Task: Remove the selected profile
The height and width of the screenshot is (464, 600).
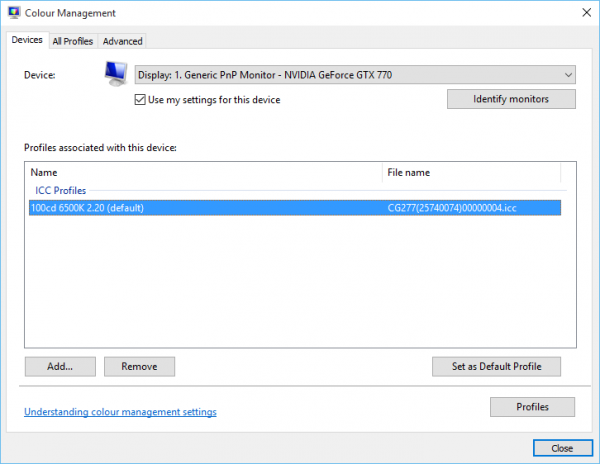Action: tap(139, 367)
